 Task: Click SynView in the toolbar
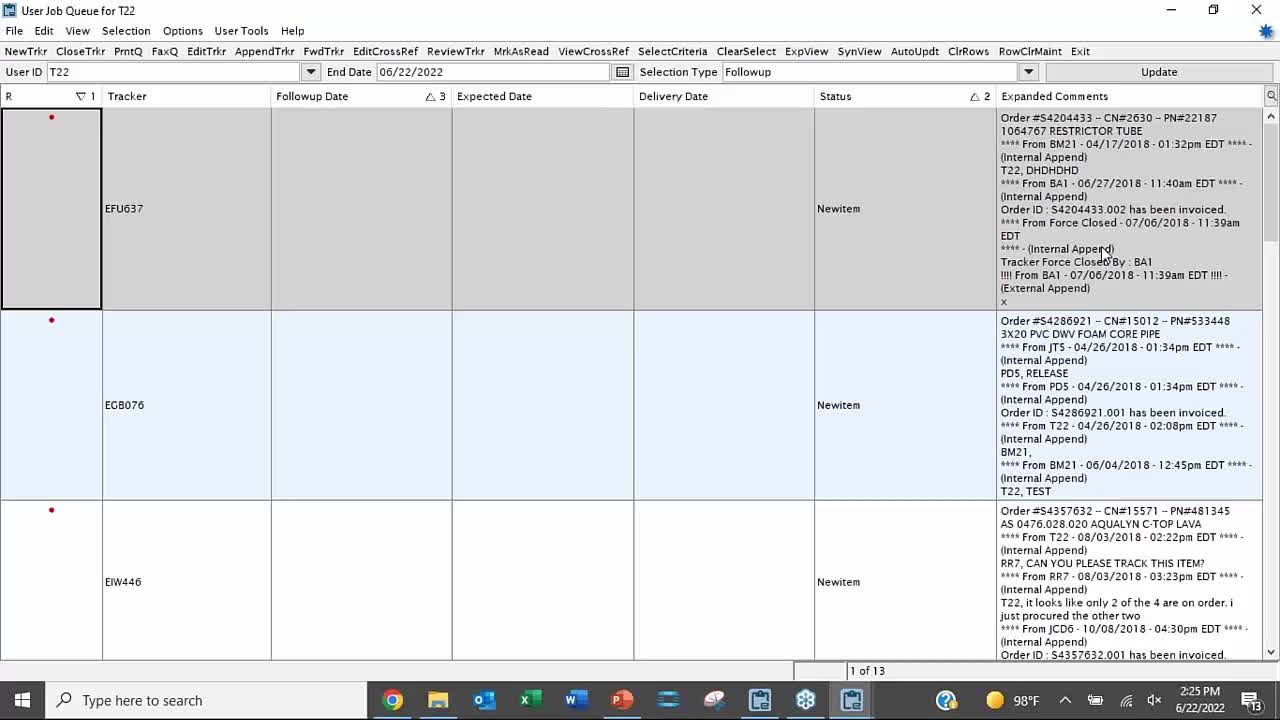pyautogui.click(x=860, y=51)
